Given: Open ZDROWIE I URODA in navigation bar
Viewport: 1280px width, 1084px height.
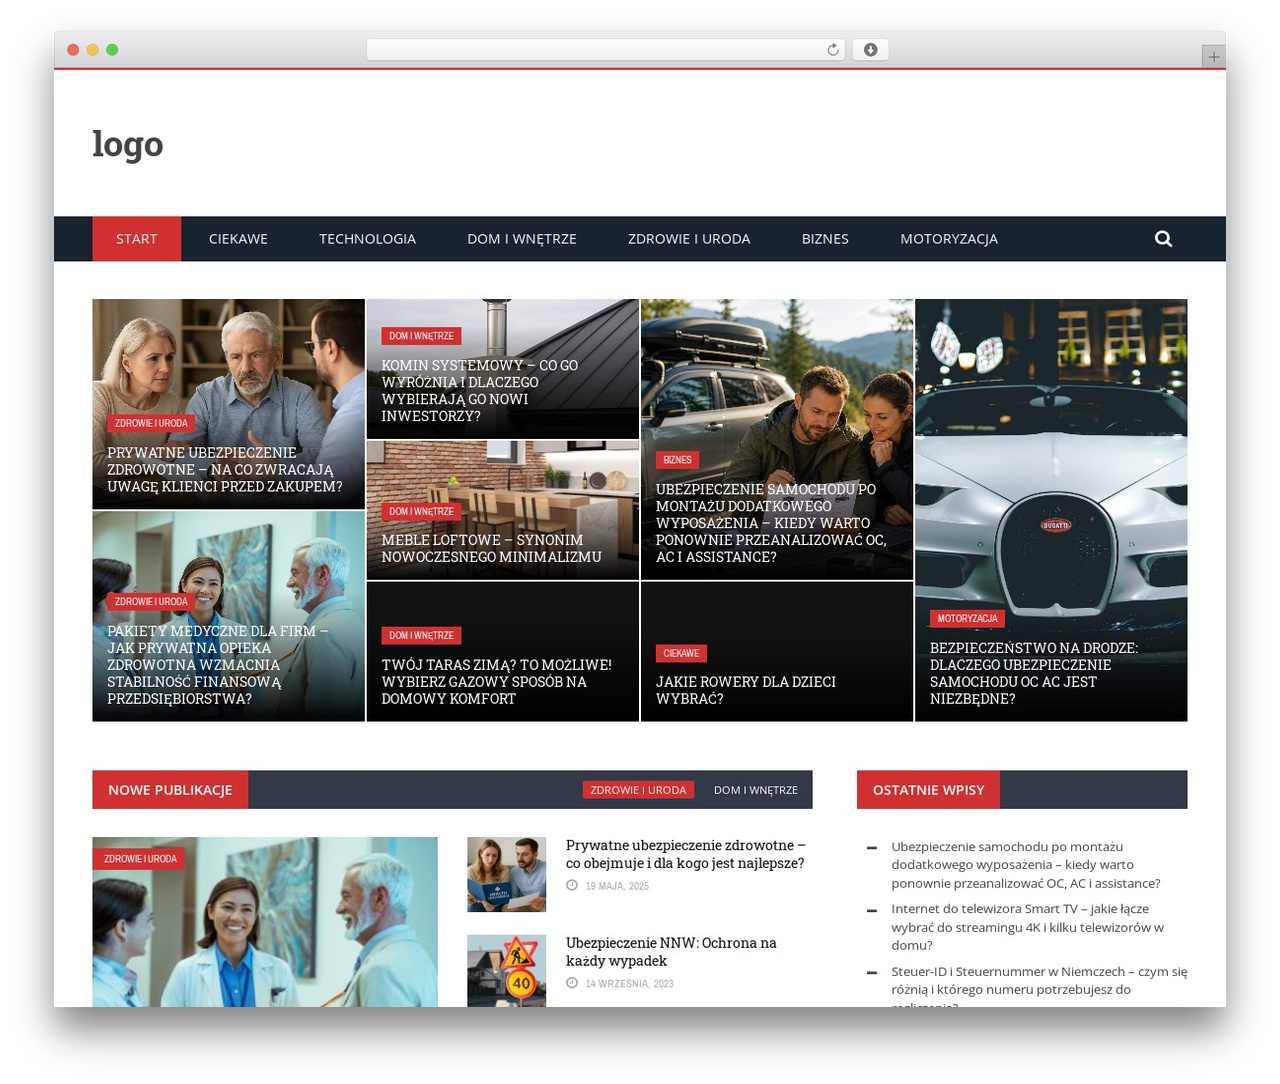Looking at the screenshot, I should pos(689,239).
